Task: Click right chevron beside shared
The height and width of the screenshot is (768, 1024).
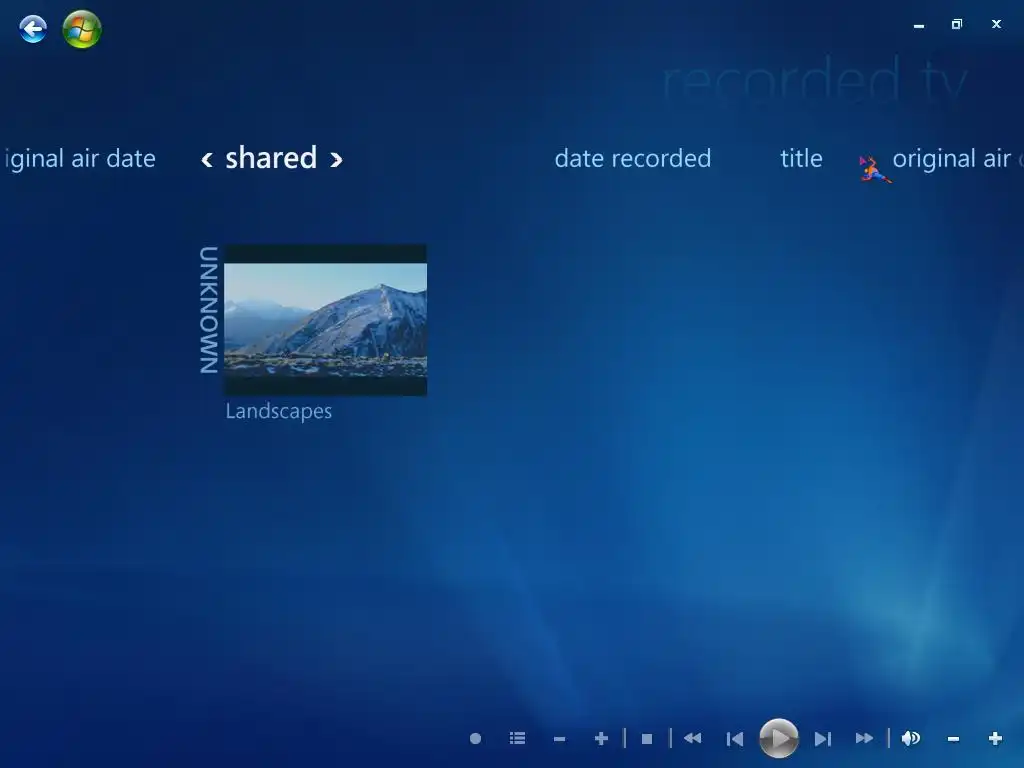Action: tap(336, 159)
